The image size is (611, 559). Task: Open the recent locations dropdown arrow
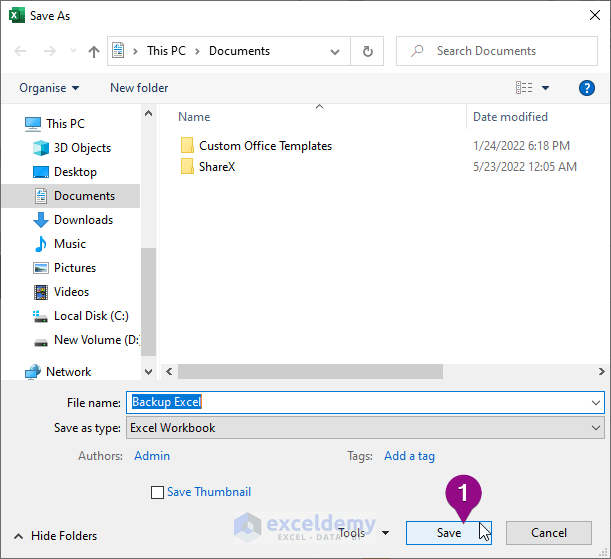click(73, 51)
